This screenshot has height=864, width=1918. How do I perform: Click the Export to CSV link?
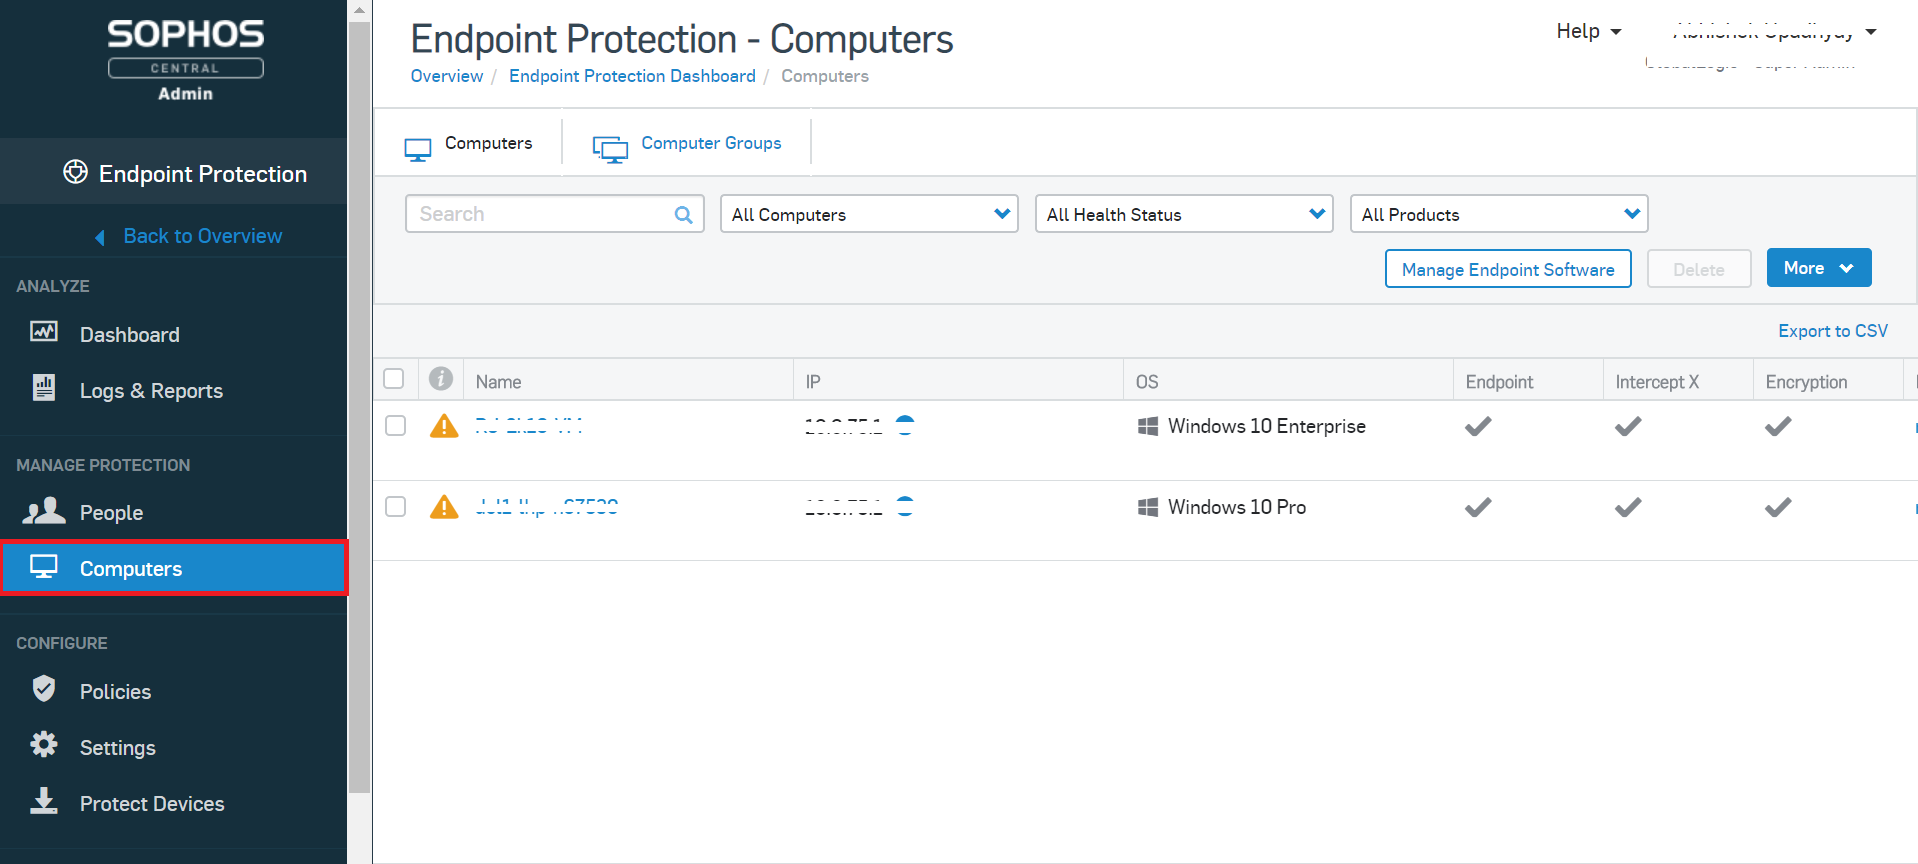click(1832, 331)
